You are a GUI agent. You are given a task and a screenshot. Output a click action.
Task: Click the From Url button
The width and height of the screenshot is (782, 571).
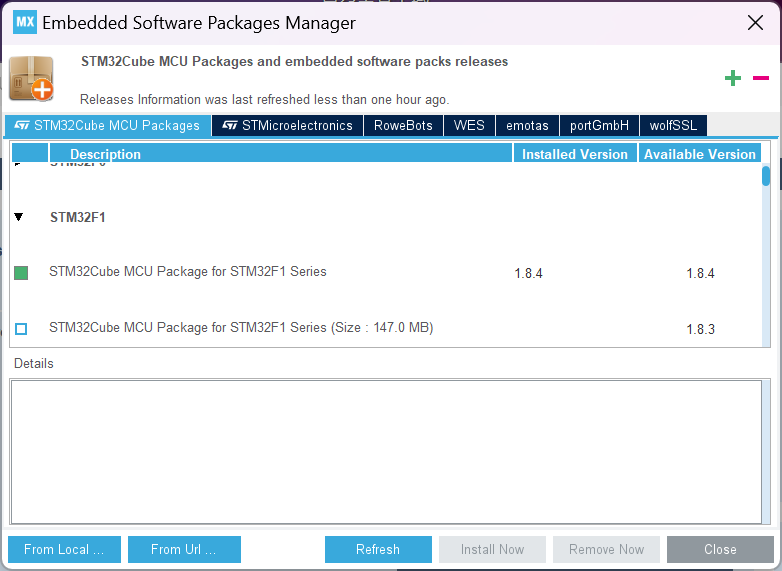tap(184, 549)
